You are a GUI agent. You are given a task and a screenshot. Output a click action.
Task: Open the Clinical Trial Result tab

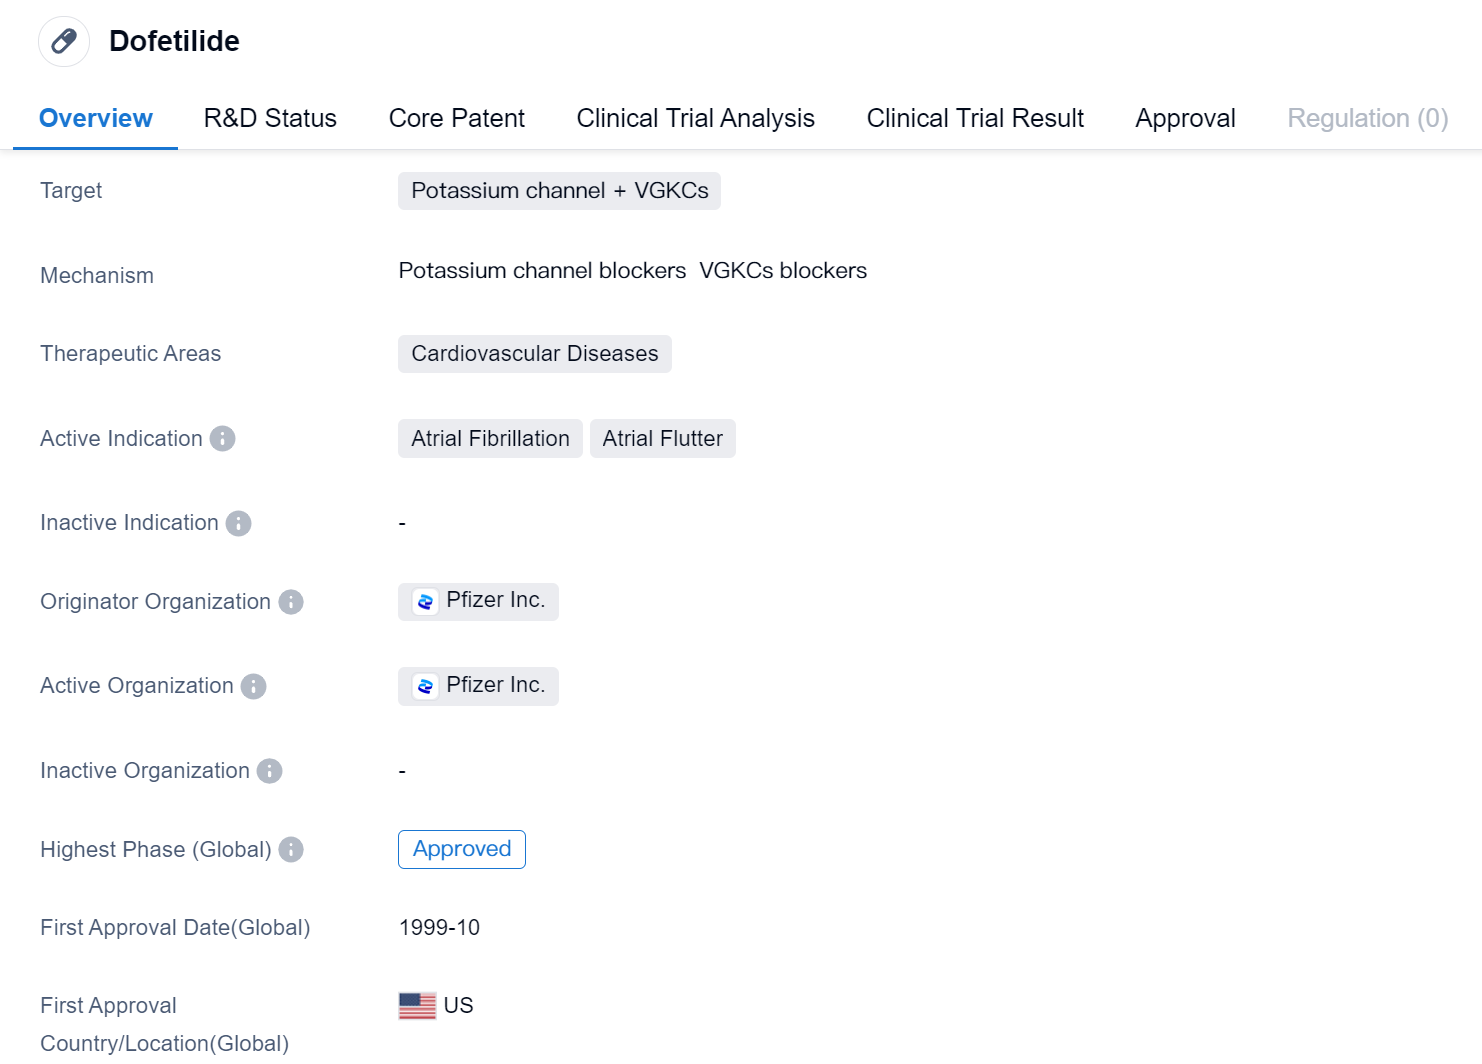click(x=975, y=118)
